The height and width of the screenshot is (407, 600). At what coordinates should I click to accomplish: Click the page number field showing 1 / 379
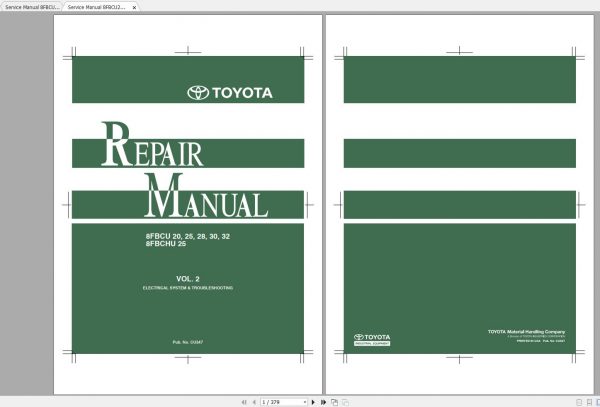pos(282,402)
